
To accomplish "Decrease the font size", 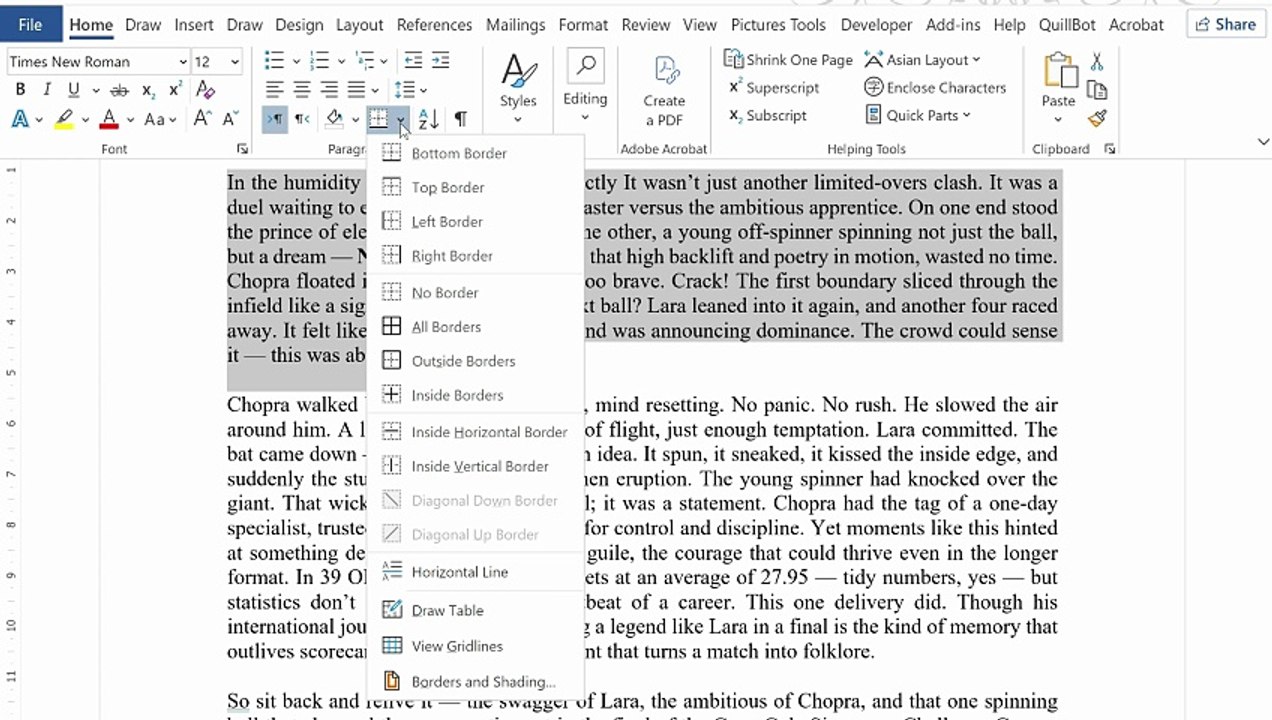I will [x=230, y=119].
